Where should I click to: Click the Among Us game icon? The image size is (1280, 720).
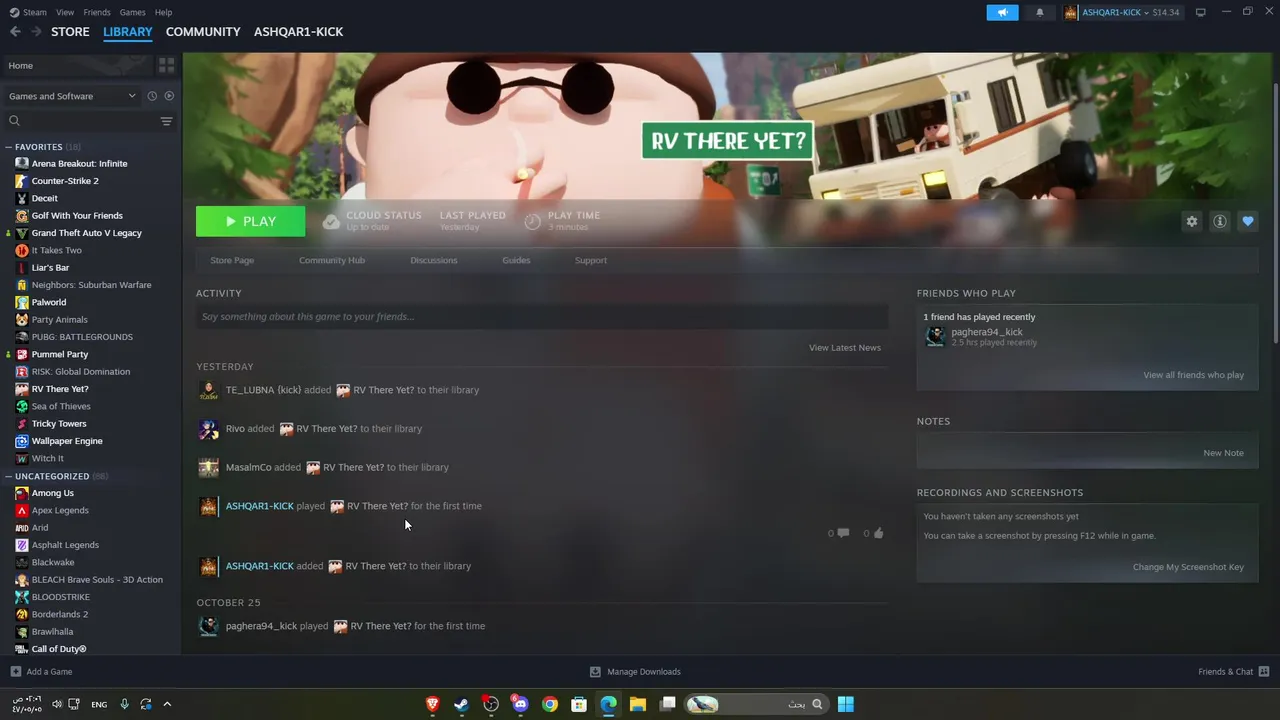coord(22,493)
